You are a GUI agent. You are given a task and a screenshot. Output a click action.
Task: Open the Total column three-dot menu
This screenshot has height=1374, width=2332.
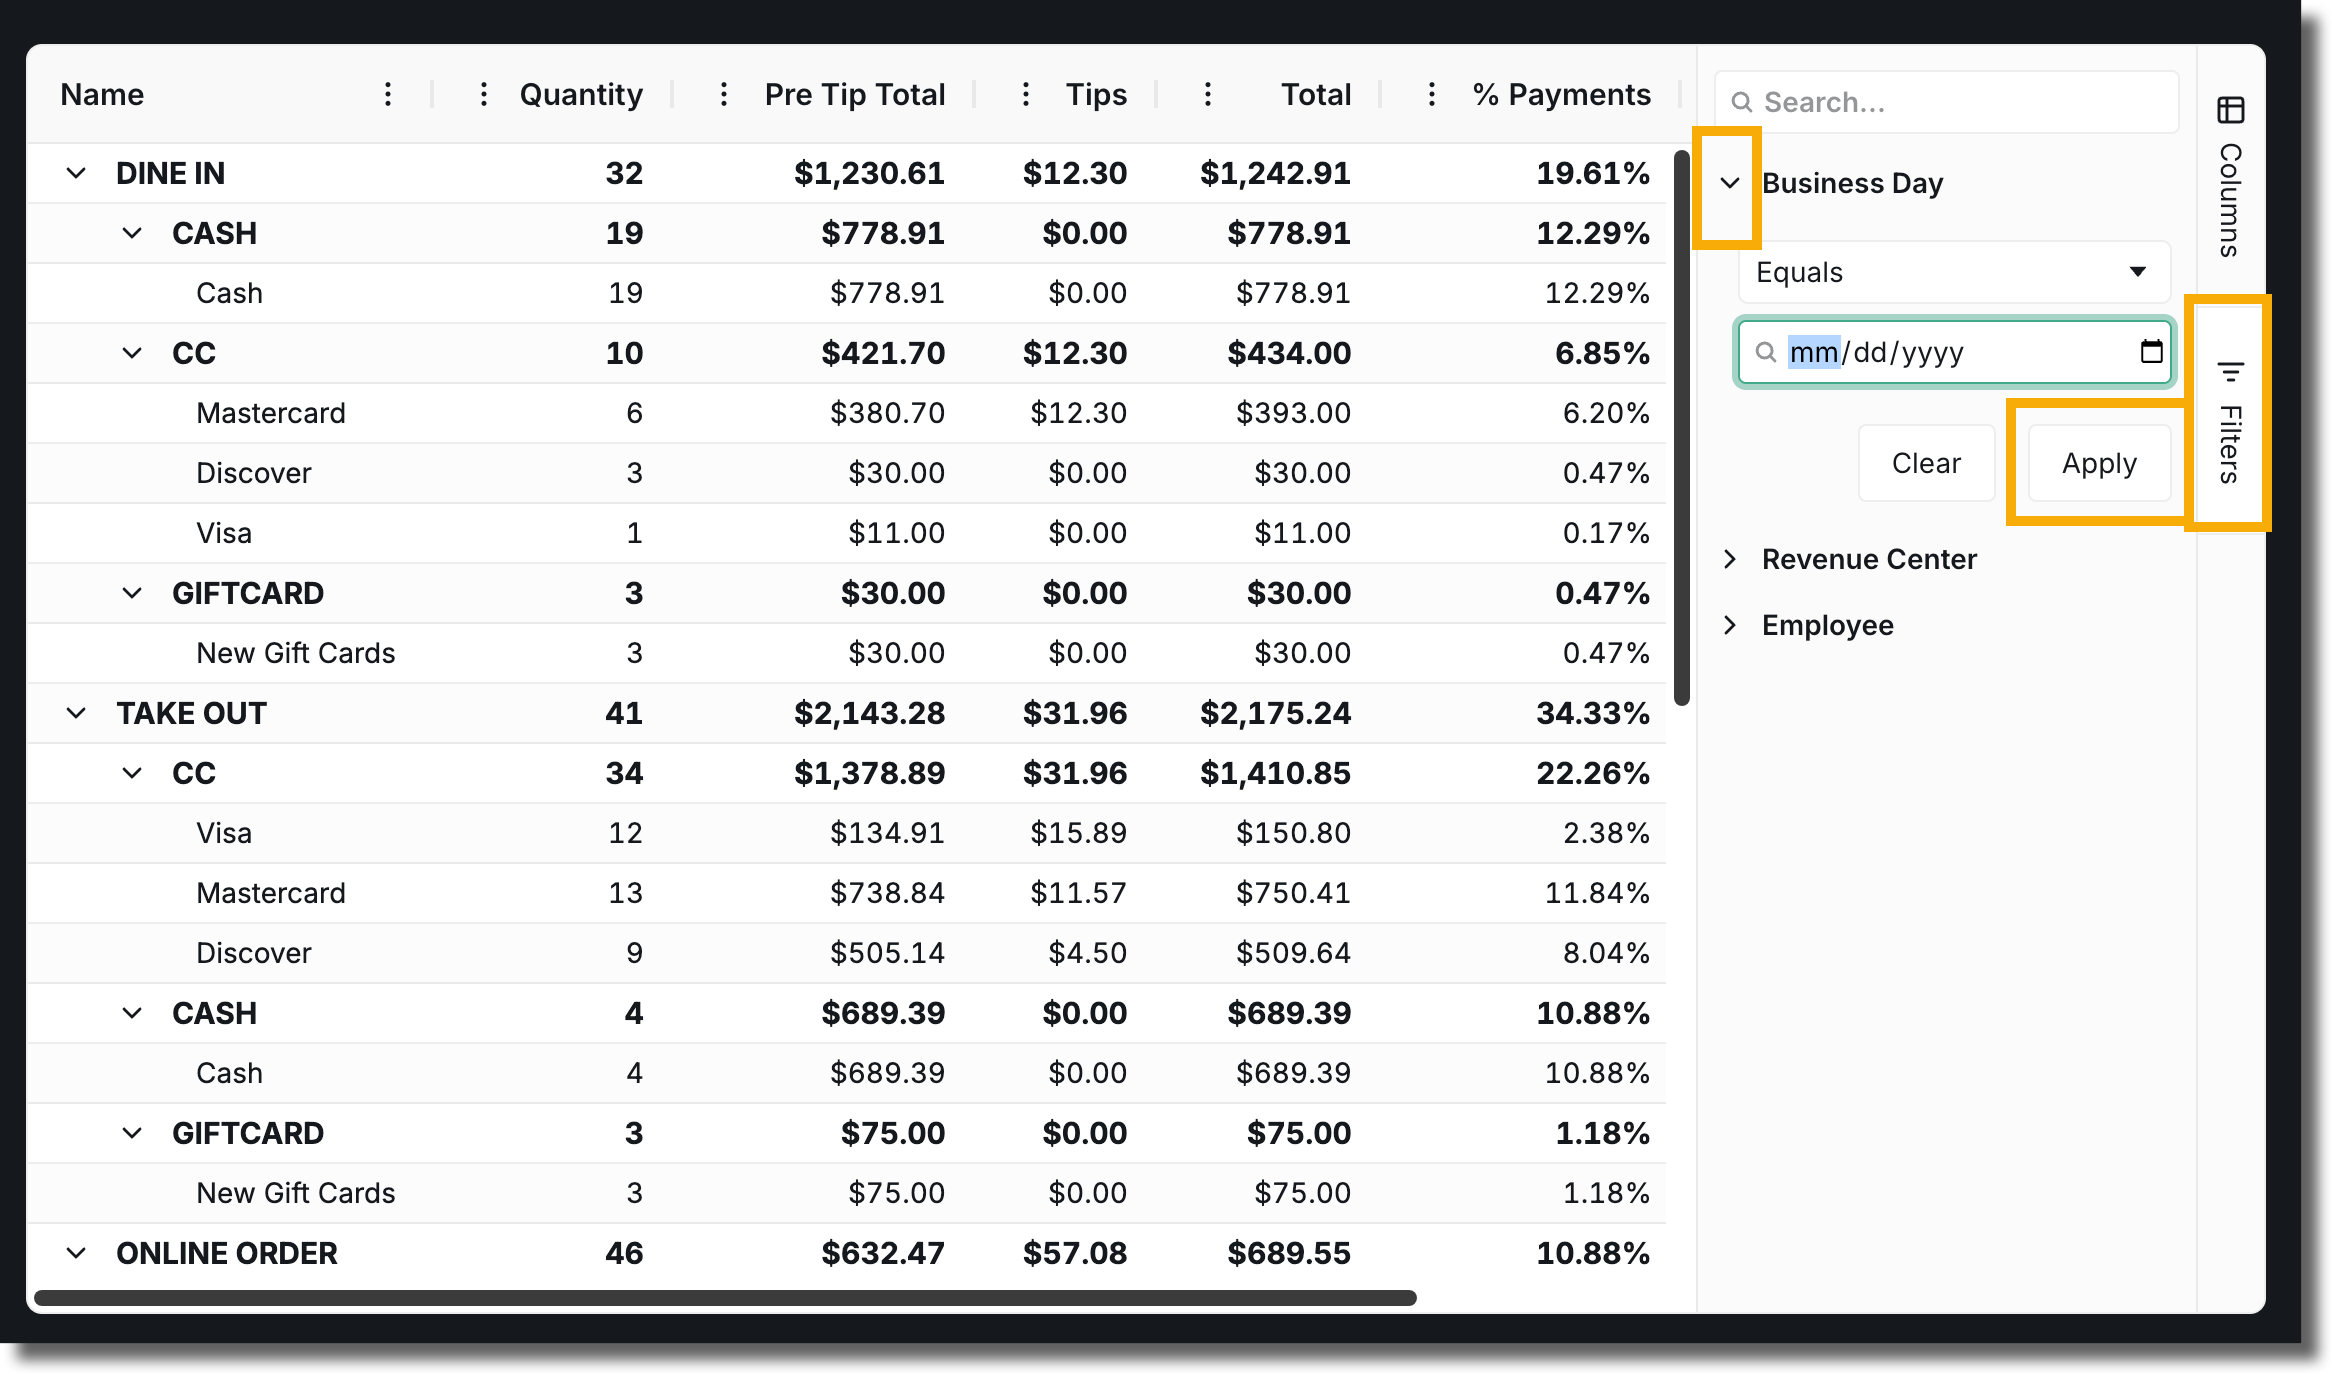tap(1208, 95)
